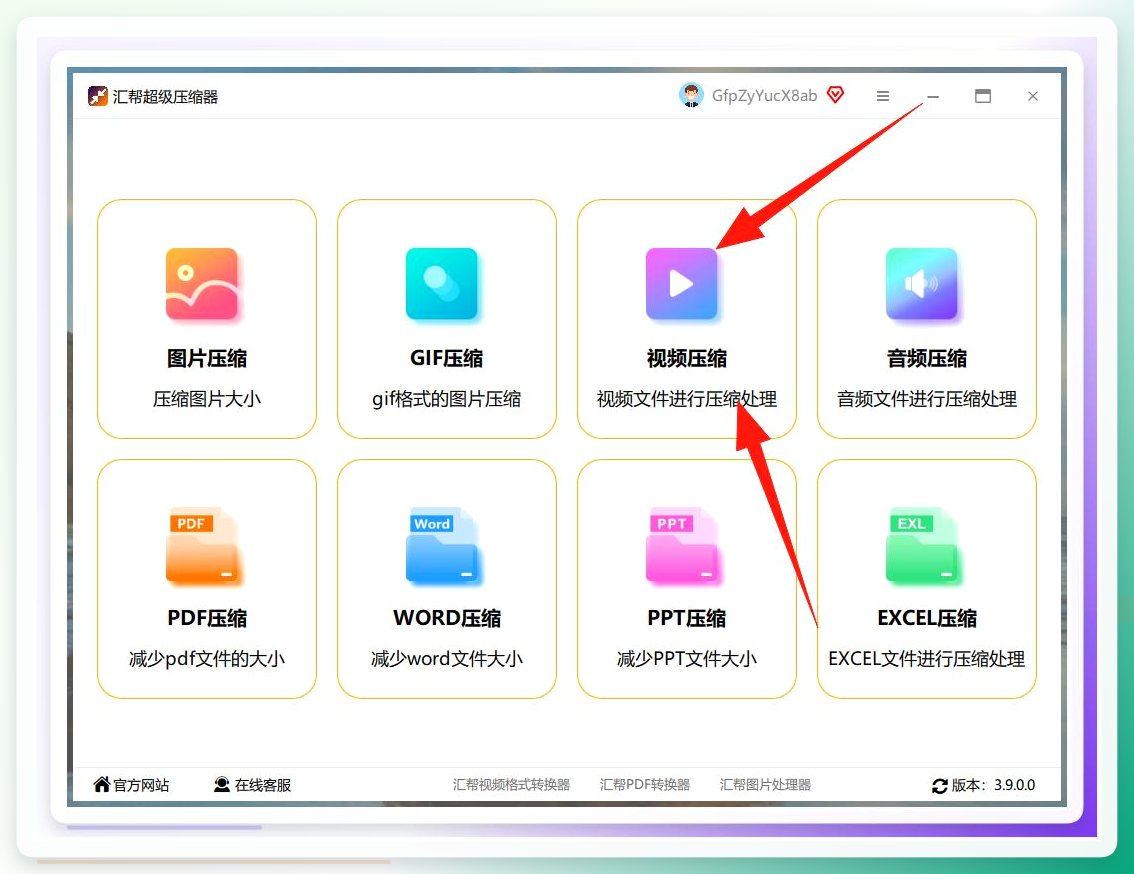Select the 音频压缩 title text
1134x874 pixels.
[926, 358]
